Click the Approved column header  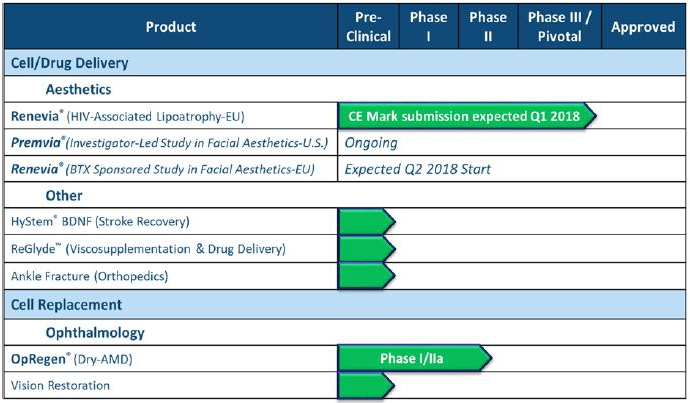click(x=643, y=27)
